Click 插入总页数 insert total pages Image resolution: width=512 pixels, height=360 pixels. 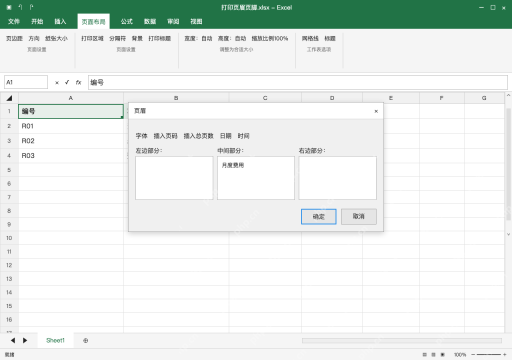click(198, 136)
